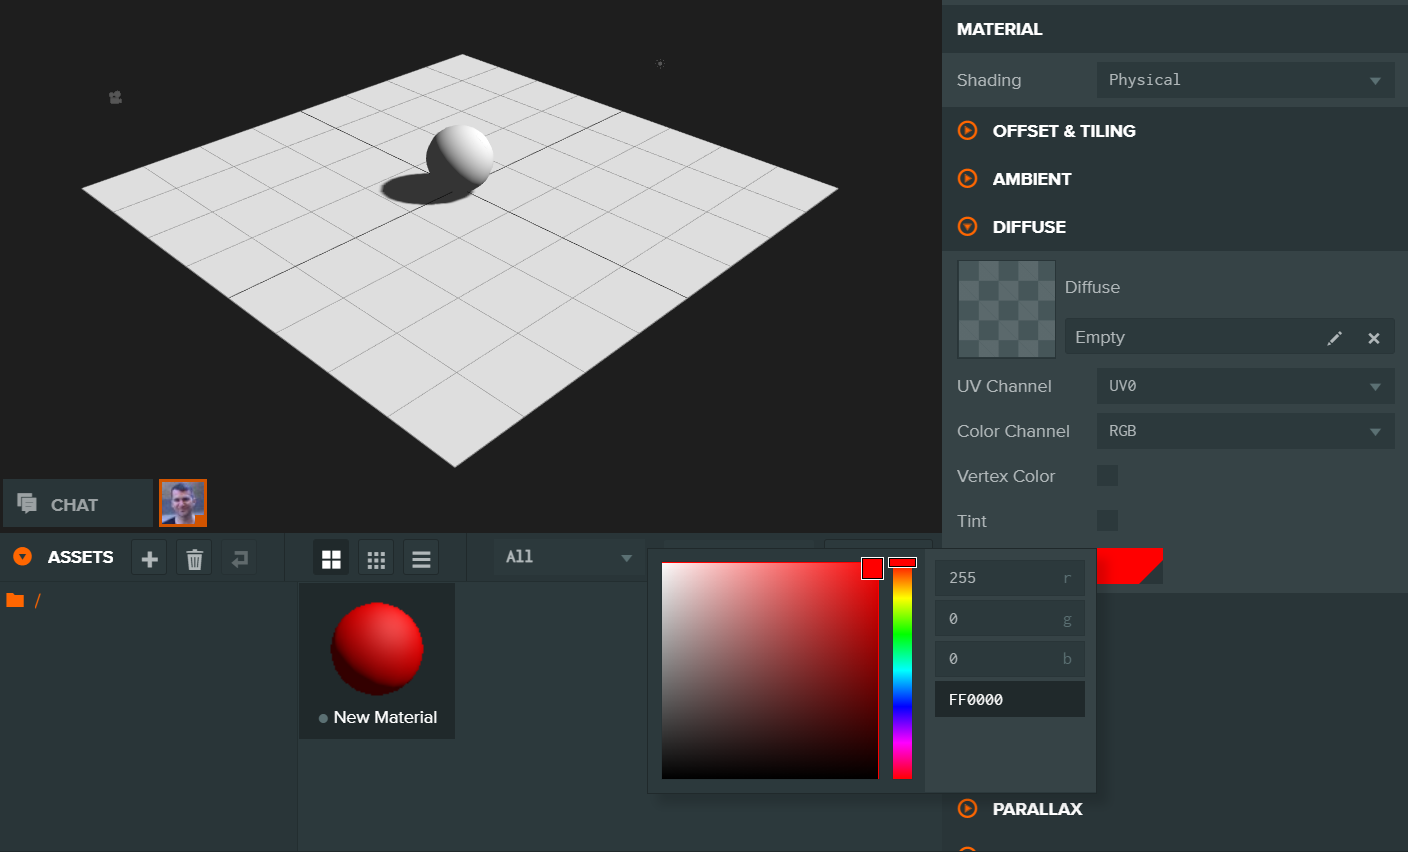
Task: Click the green channel value field
Action: 1009,619
